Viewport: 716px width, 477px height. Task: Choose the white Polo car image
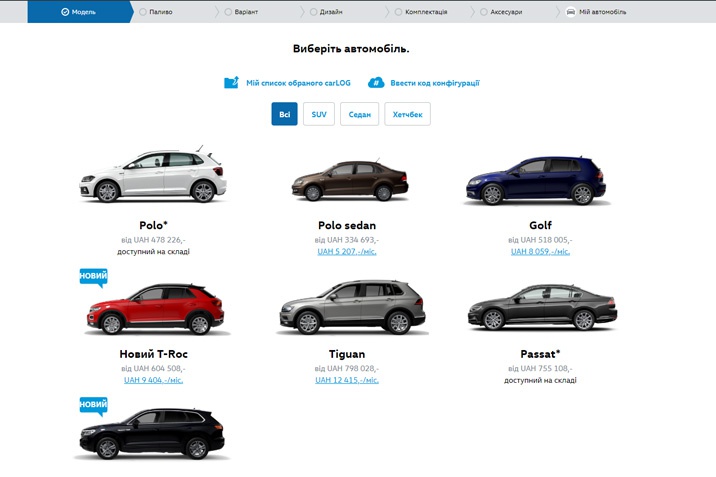point(153,176)
